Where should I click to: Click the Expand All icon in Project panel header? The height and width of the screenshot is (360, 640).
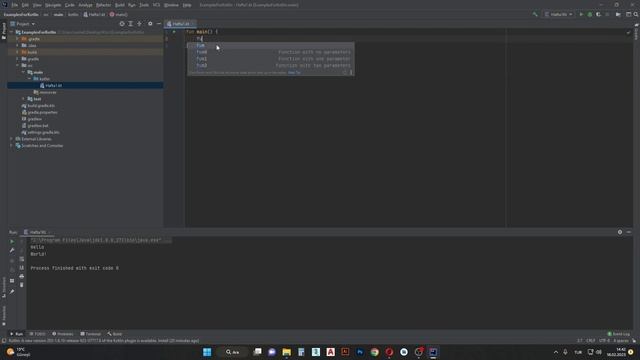click(x=131, y=24)
